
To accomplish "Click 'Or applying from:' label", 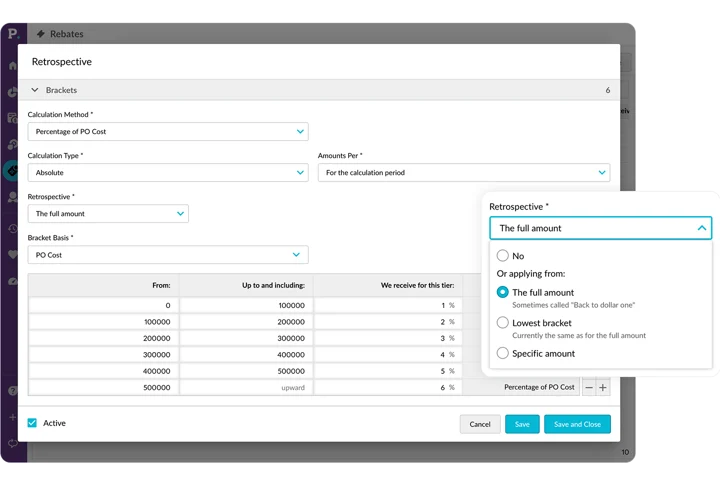I will point(531,274).
